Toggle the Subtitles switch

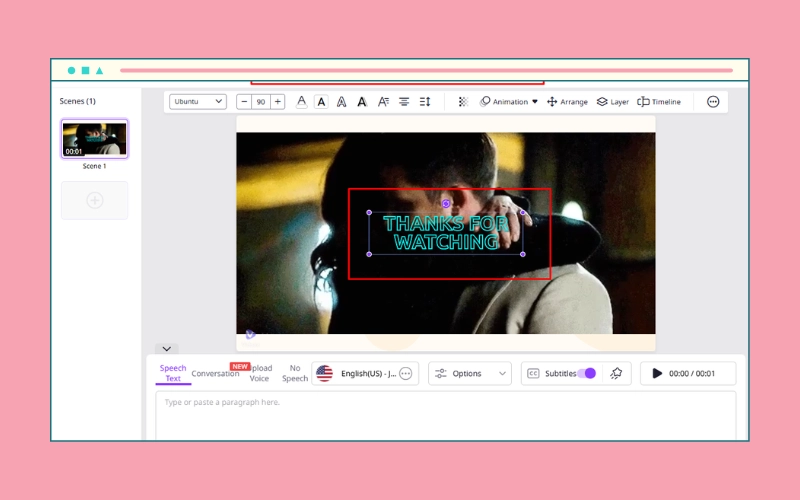click(587, 373)
